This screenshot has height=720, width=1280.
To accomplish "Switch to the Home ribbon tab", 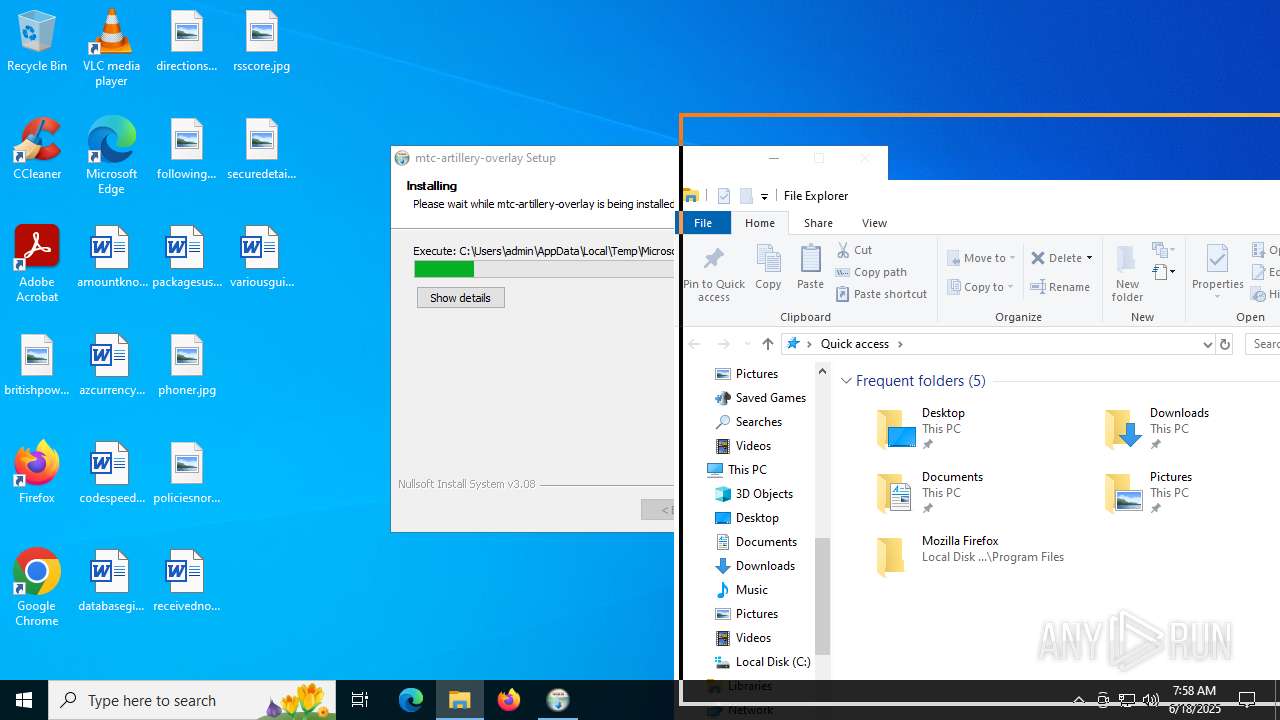I will coord(760,223).
